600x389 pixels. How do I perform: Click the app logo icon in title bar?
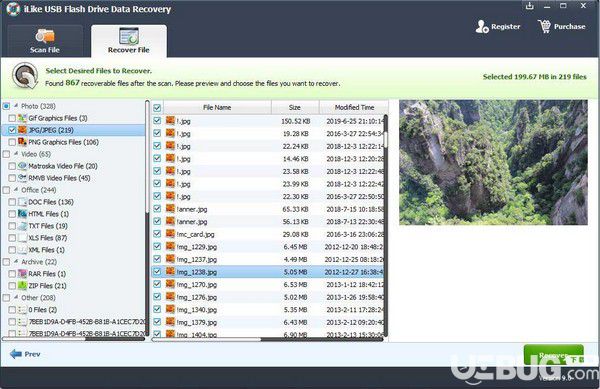tap(13, 9)
